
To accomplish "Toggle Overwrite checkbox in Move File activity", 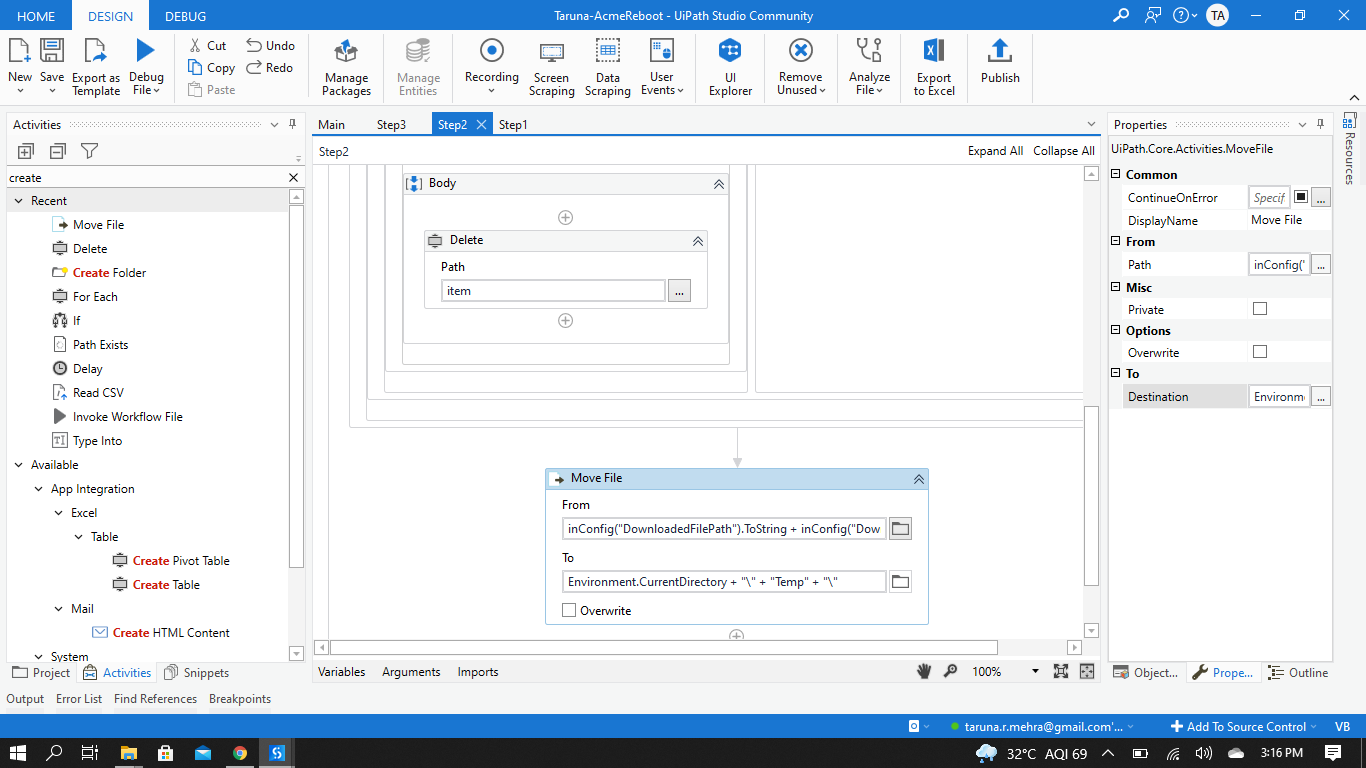I will click(569, 610).
